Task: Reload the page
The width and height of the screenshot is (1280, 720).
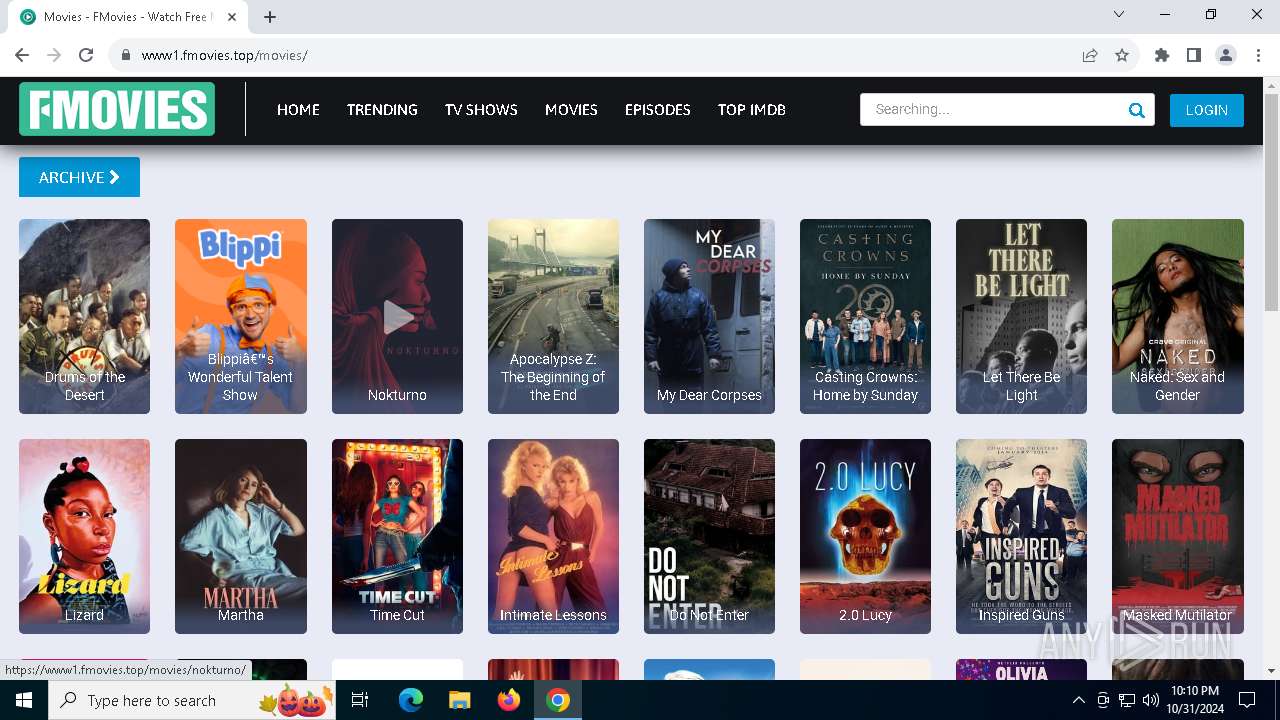Action: click(x=86, y=55)
